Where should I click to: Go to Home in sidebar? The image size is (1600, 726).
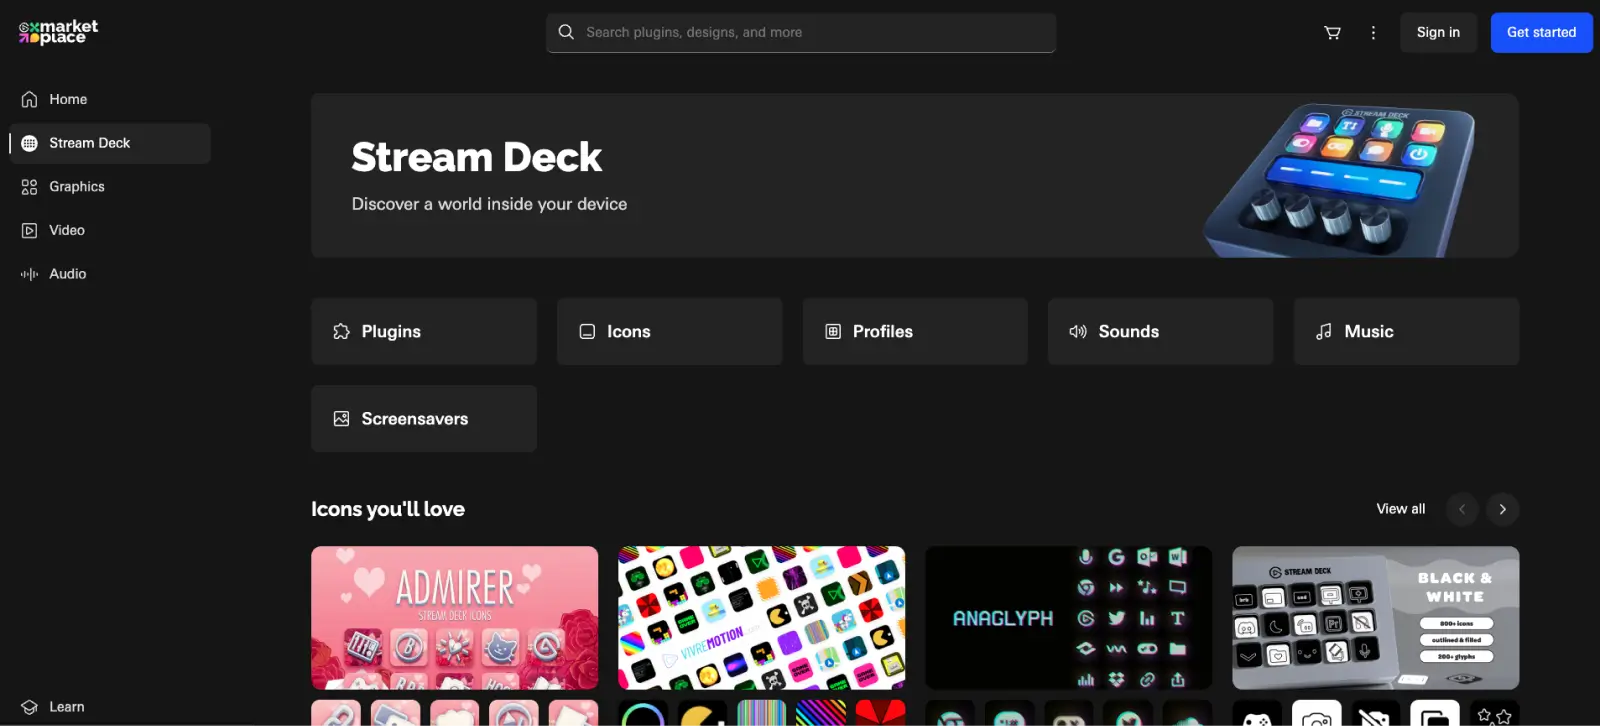pyautogui.click(x=110, y=99)
